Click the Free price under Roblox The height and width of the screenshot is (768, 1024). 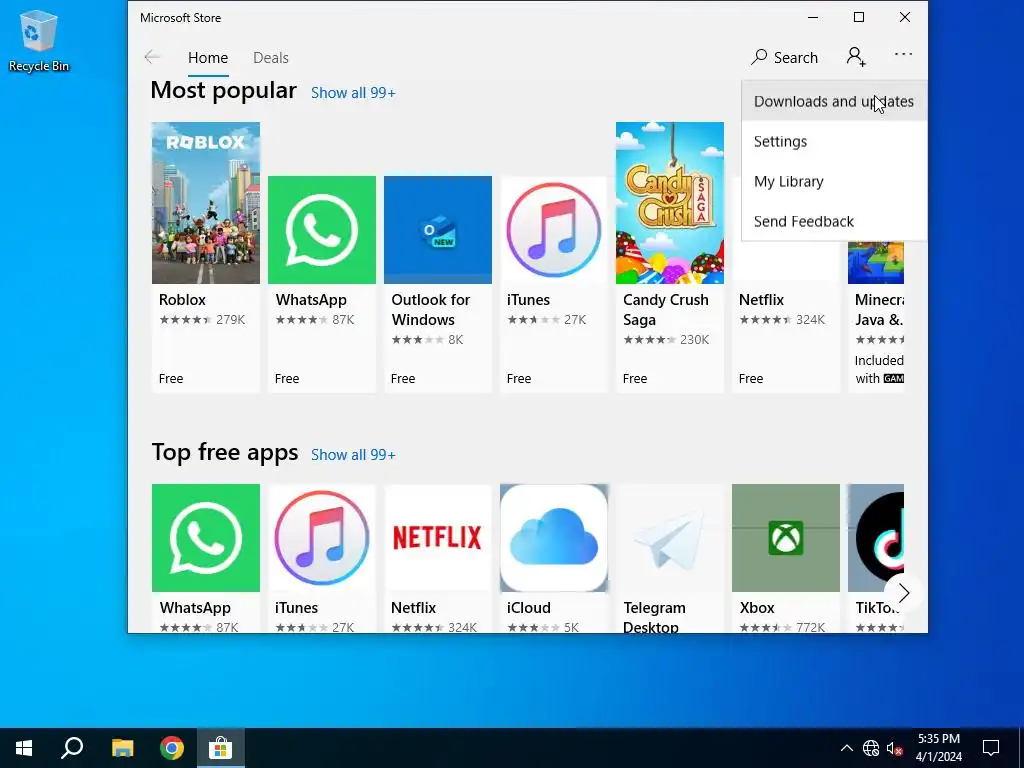(170, 379)
